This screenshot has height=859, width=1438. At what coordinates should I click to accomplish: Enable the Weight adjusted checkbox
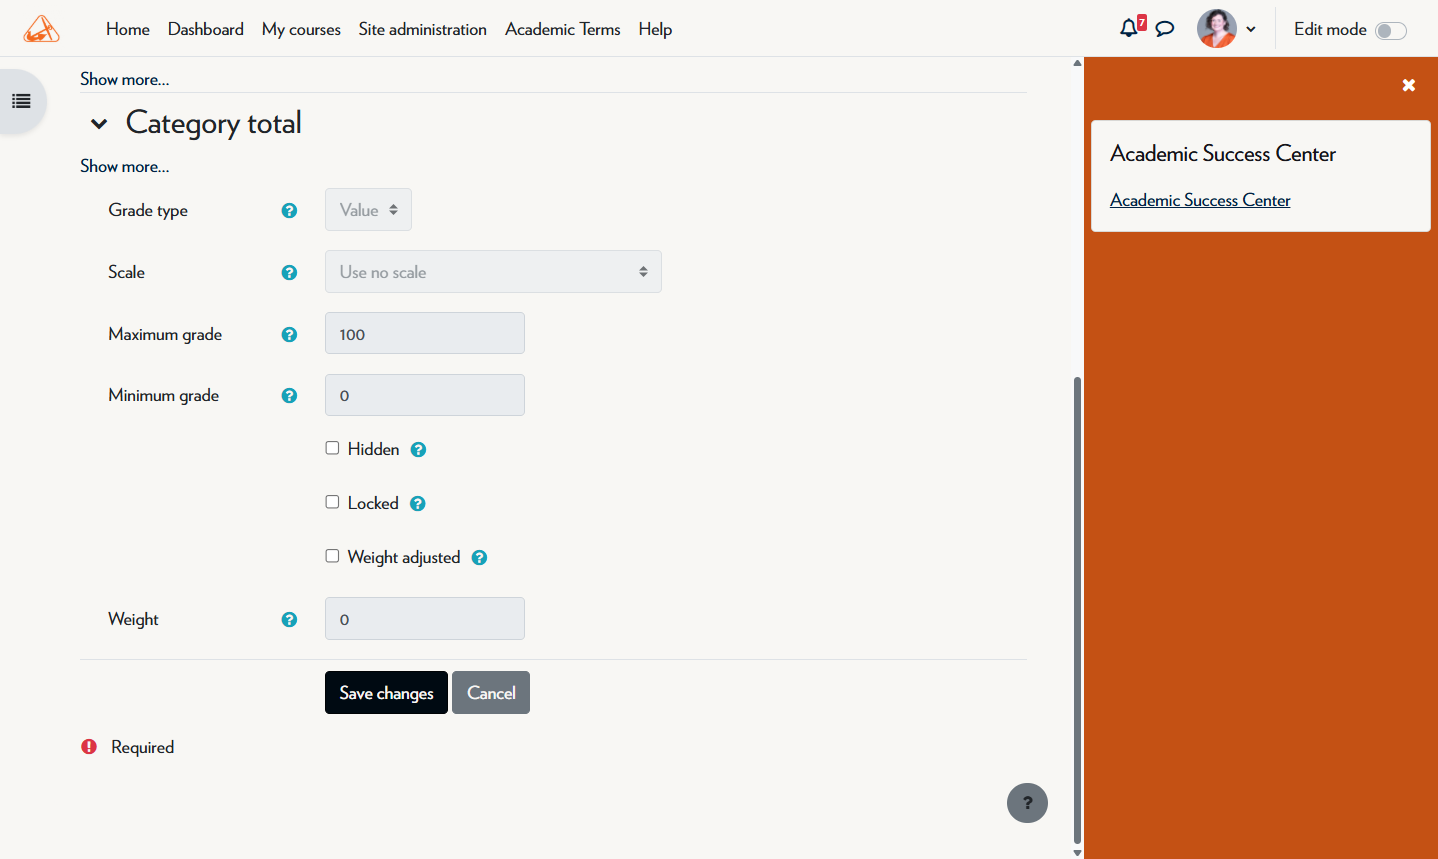click(x=332, y=556)
